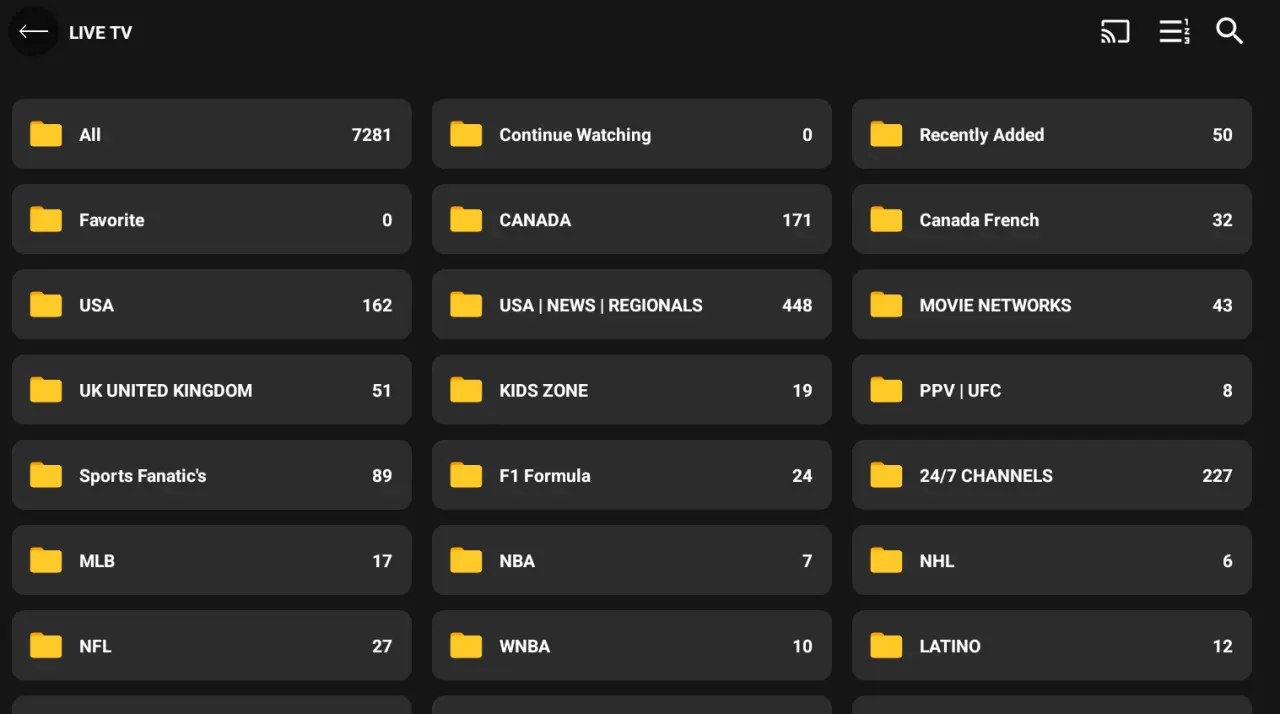Open the All channels category
The image size is (1280, 714).
pyautogui.click(x=211, y=134)
